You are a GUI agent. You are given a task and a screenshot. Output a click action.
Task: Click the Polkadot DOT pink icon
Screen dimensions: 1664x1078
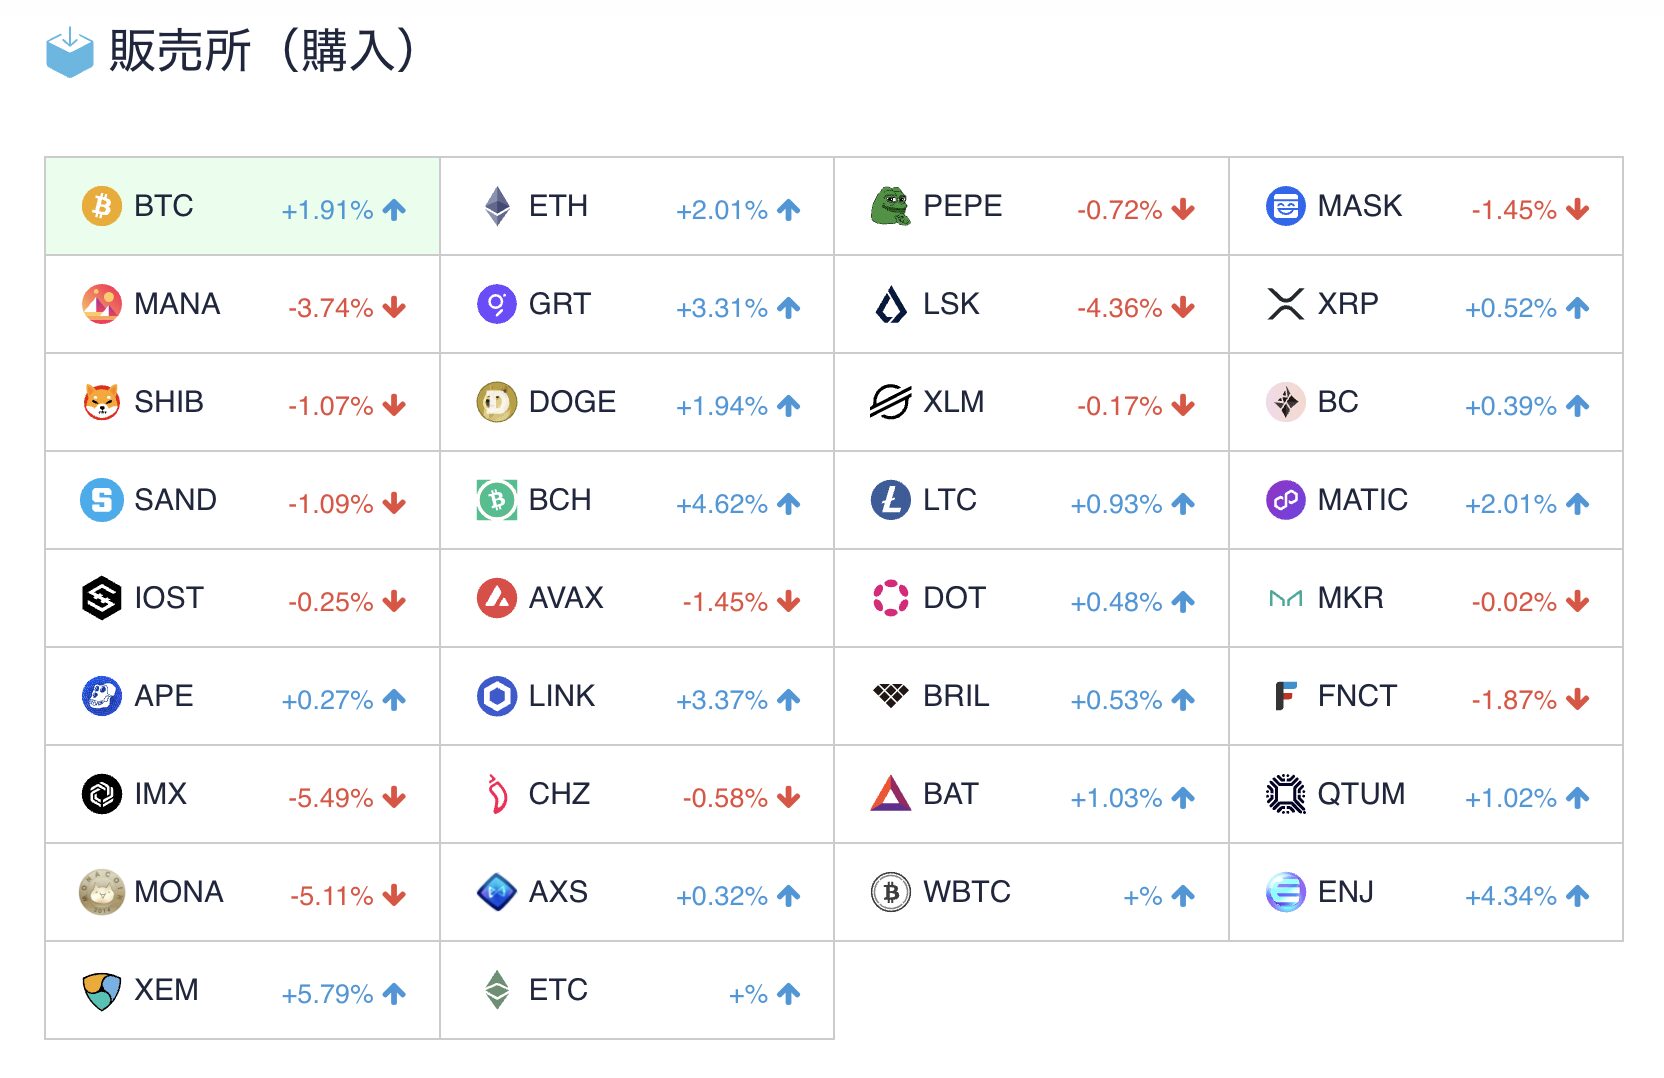pyautogui.click(x=891, y=598)
